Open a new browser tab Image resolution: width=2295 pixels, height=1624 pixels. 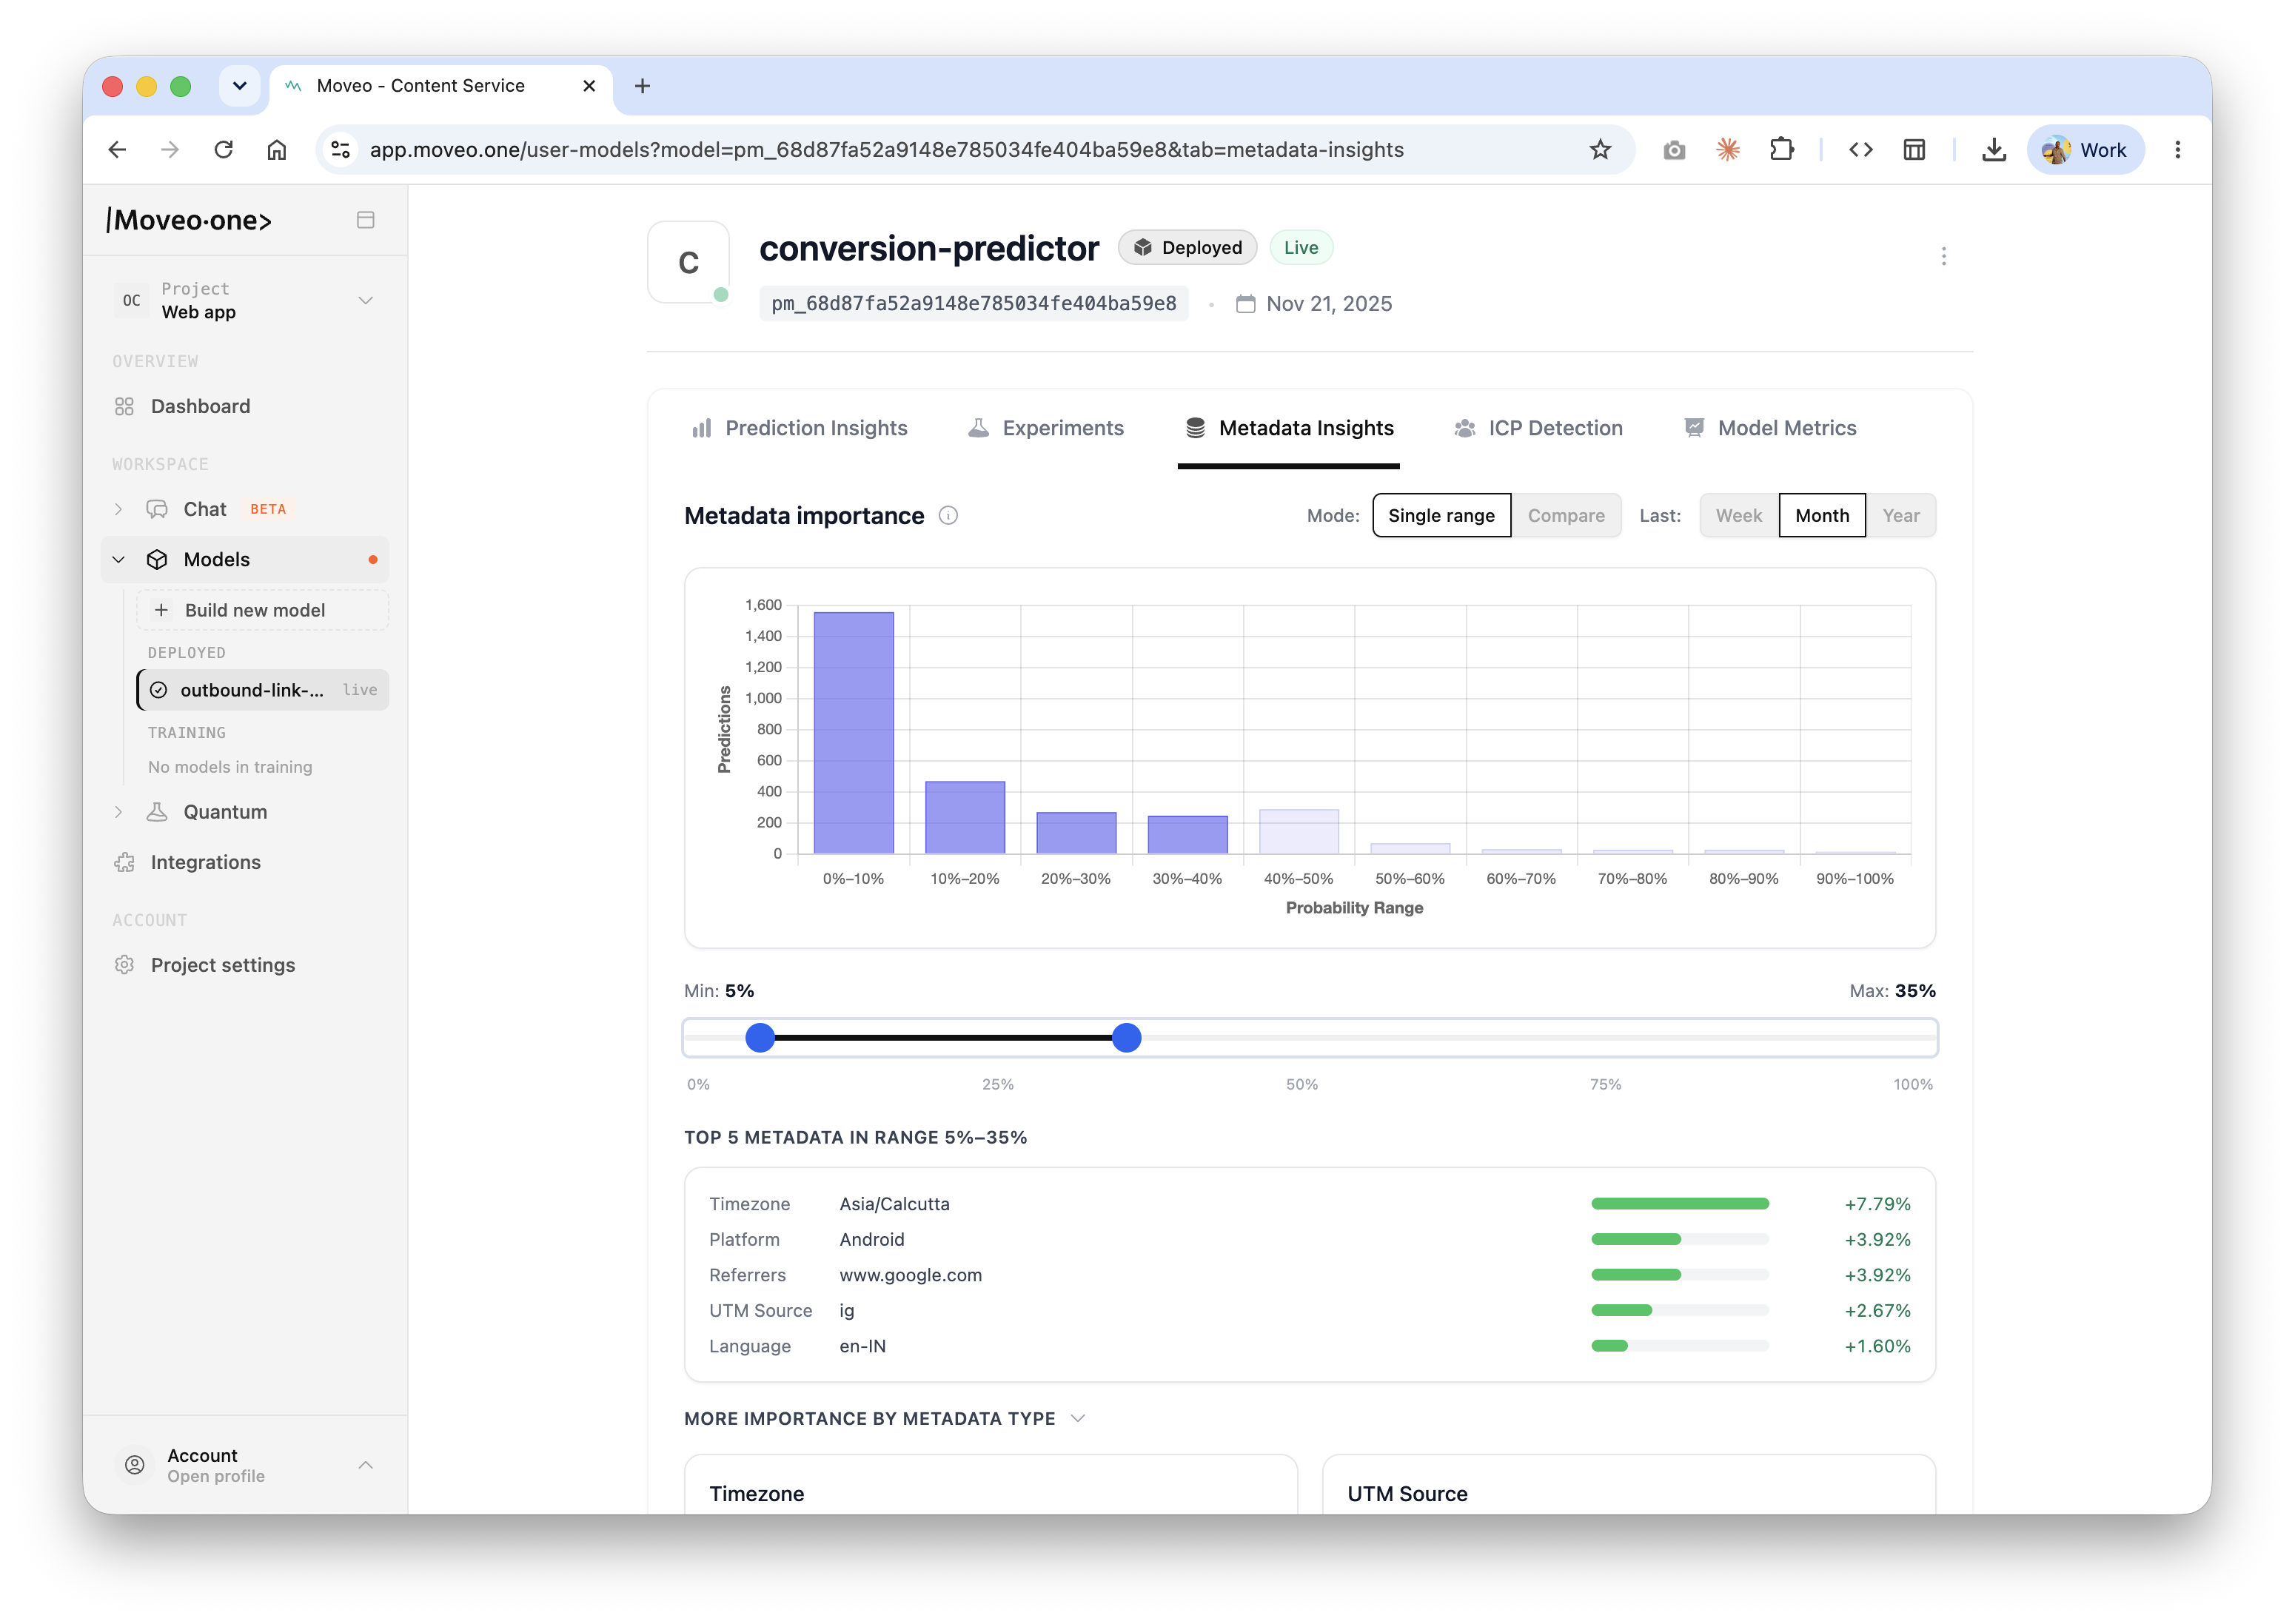click(x=642, y=86)
